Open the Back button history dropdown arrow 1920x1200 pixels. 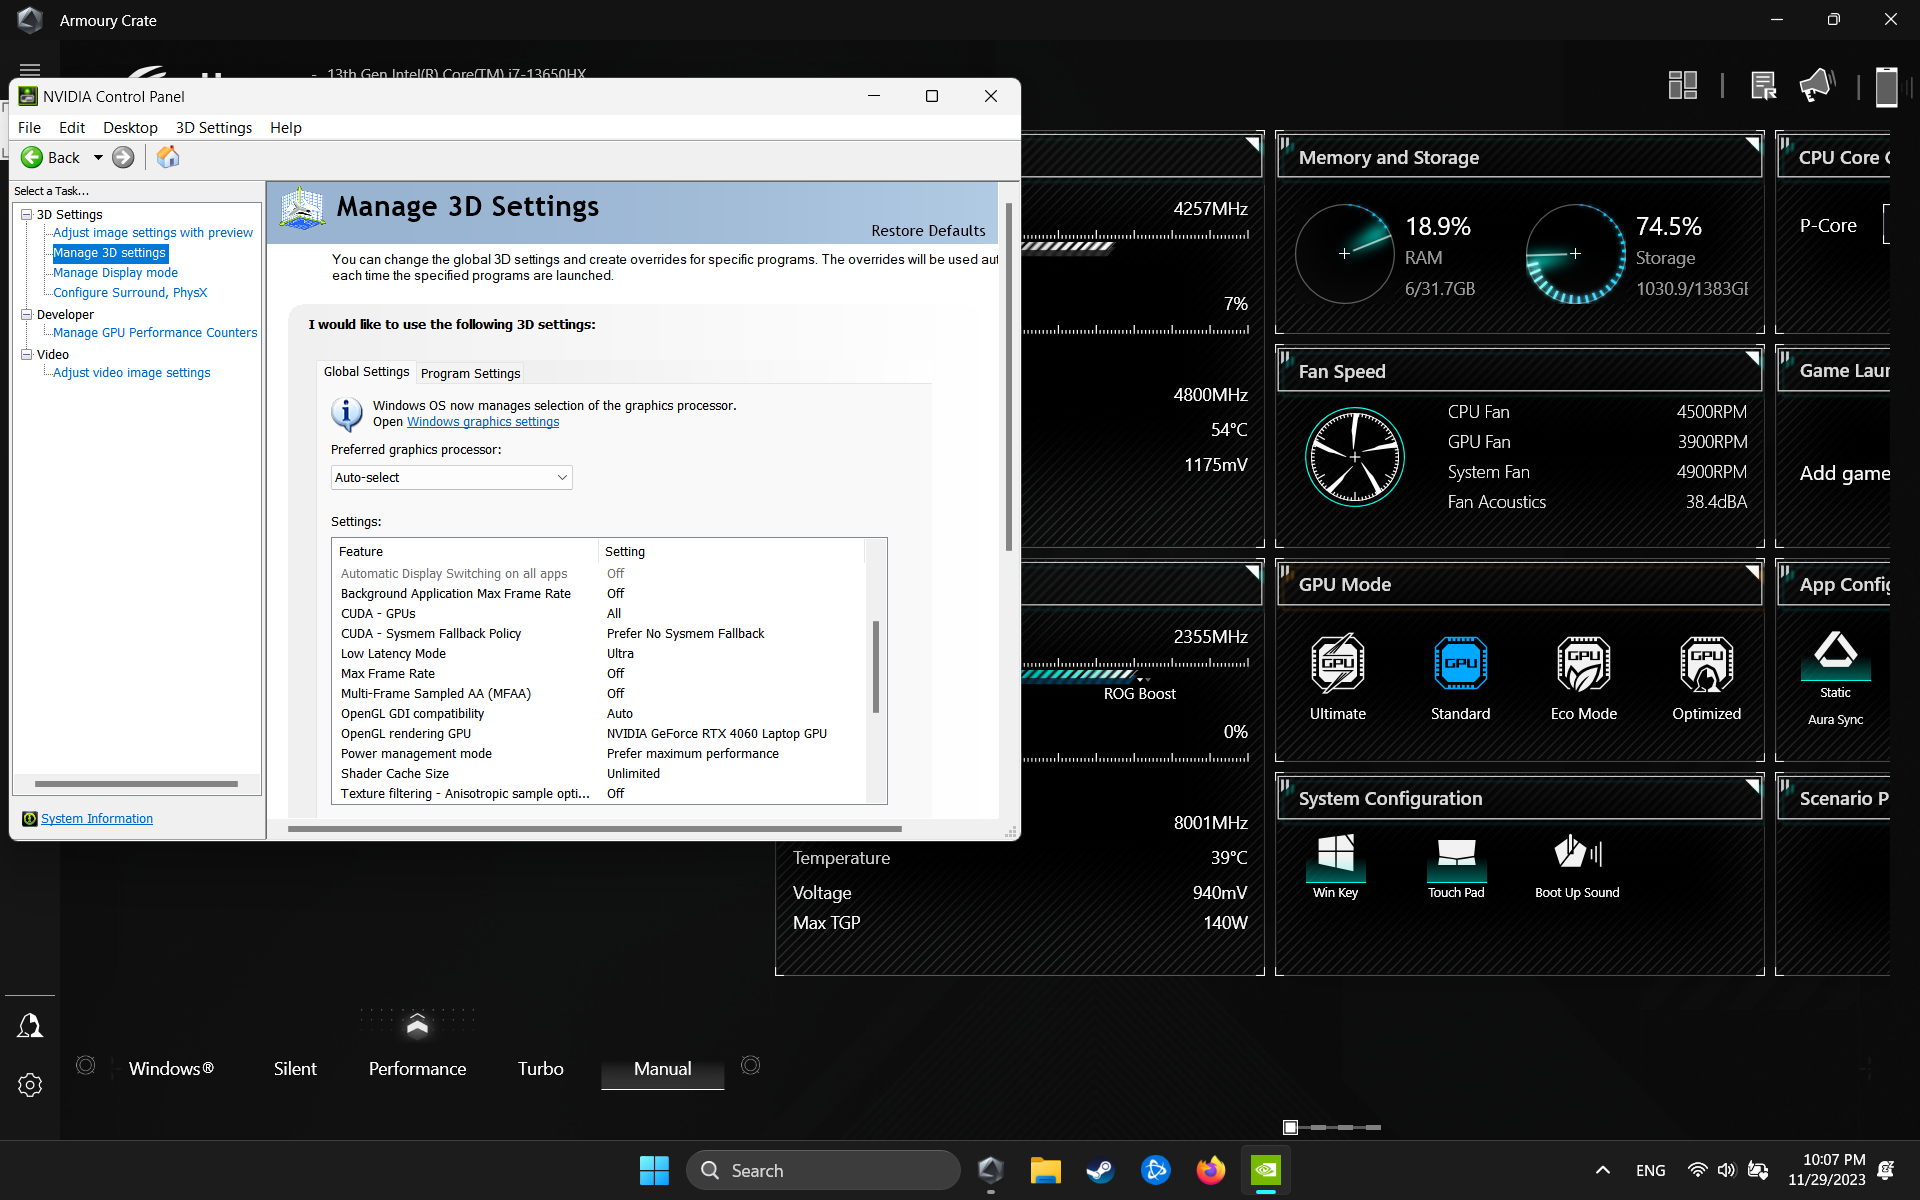tap(98, 157)
